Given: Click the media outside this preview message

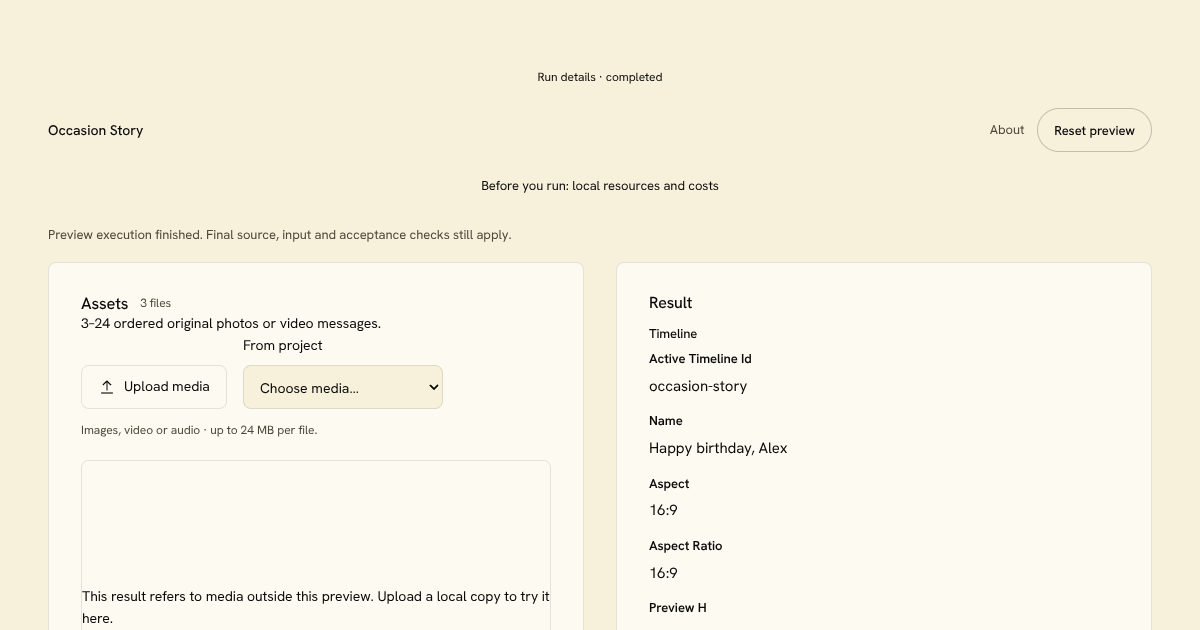Looking at the screenshot, I should (316, 607).
